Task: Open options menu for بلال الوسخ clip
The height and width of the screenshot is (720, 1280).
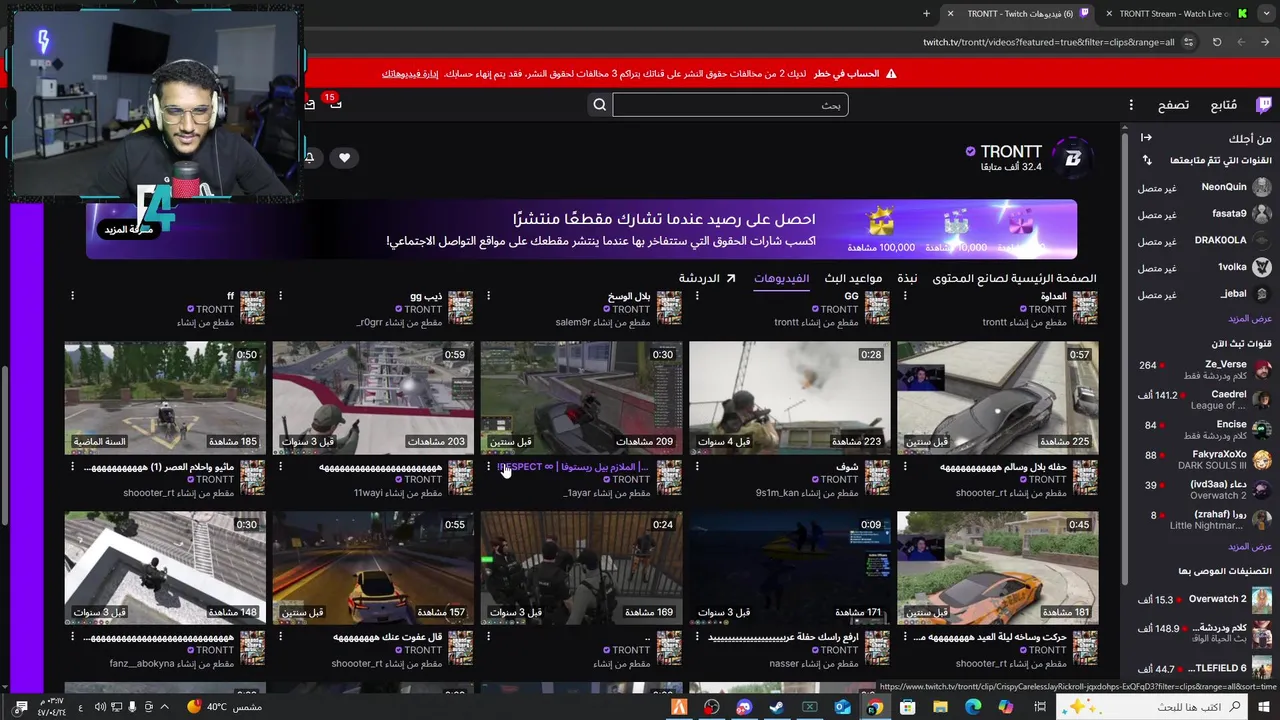Action: coord(488,296)
